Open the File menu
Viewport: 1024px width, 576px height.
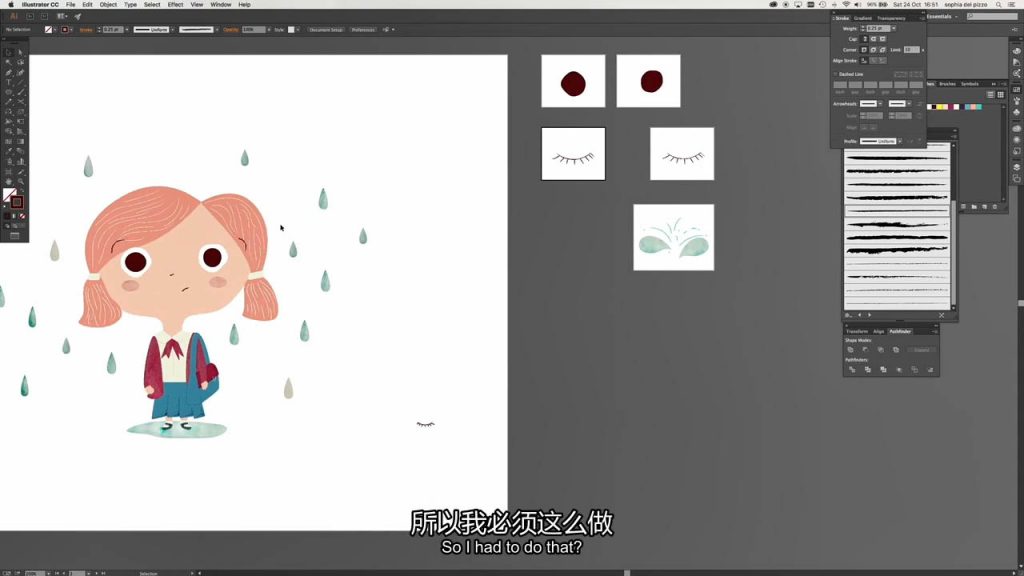71,5
